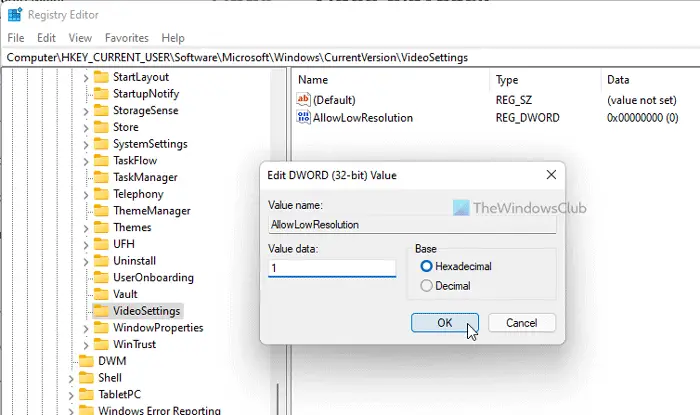Click the StartupNotify folder icon
Viewport: 700px width, 415px height.
point(101,94)
